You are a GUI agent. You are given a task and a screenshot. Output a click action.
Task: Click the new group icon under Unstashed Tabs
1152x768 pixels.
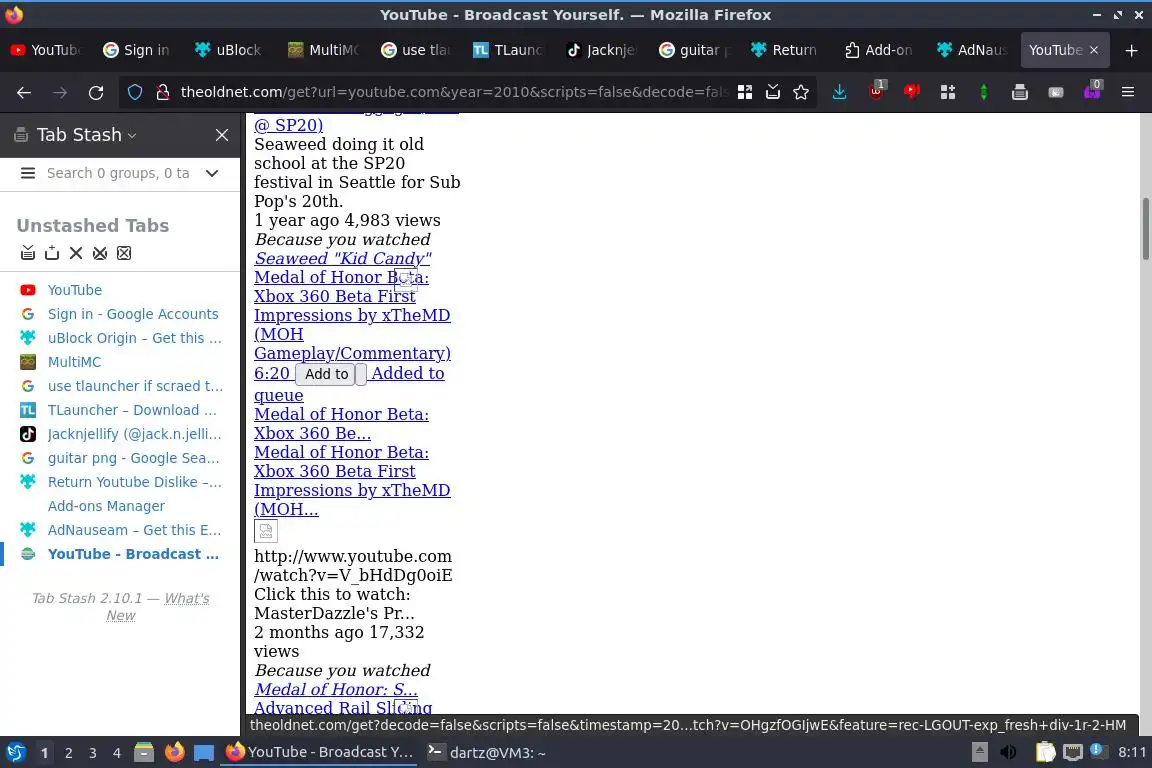pyautogui.click(x=51, y=253)
